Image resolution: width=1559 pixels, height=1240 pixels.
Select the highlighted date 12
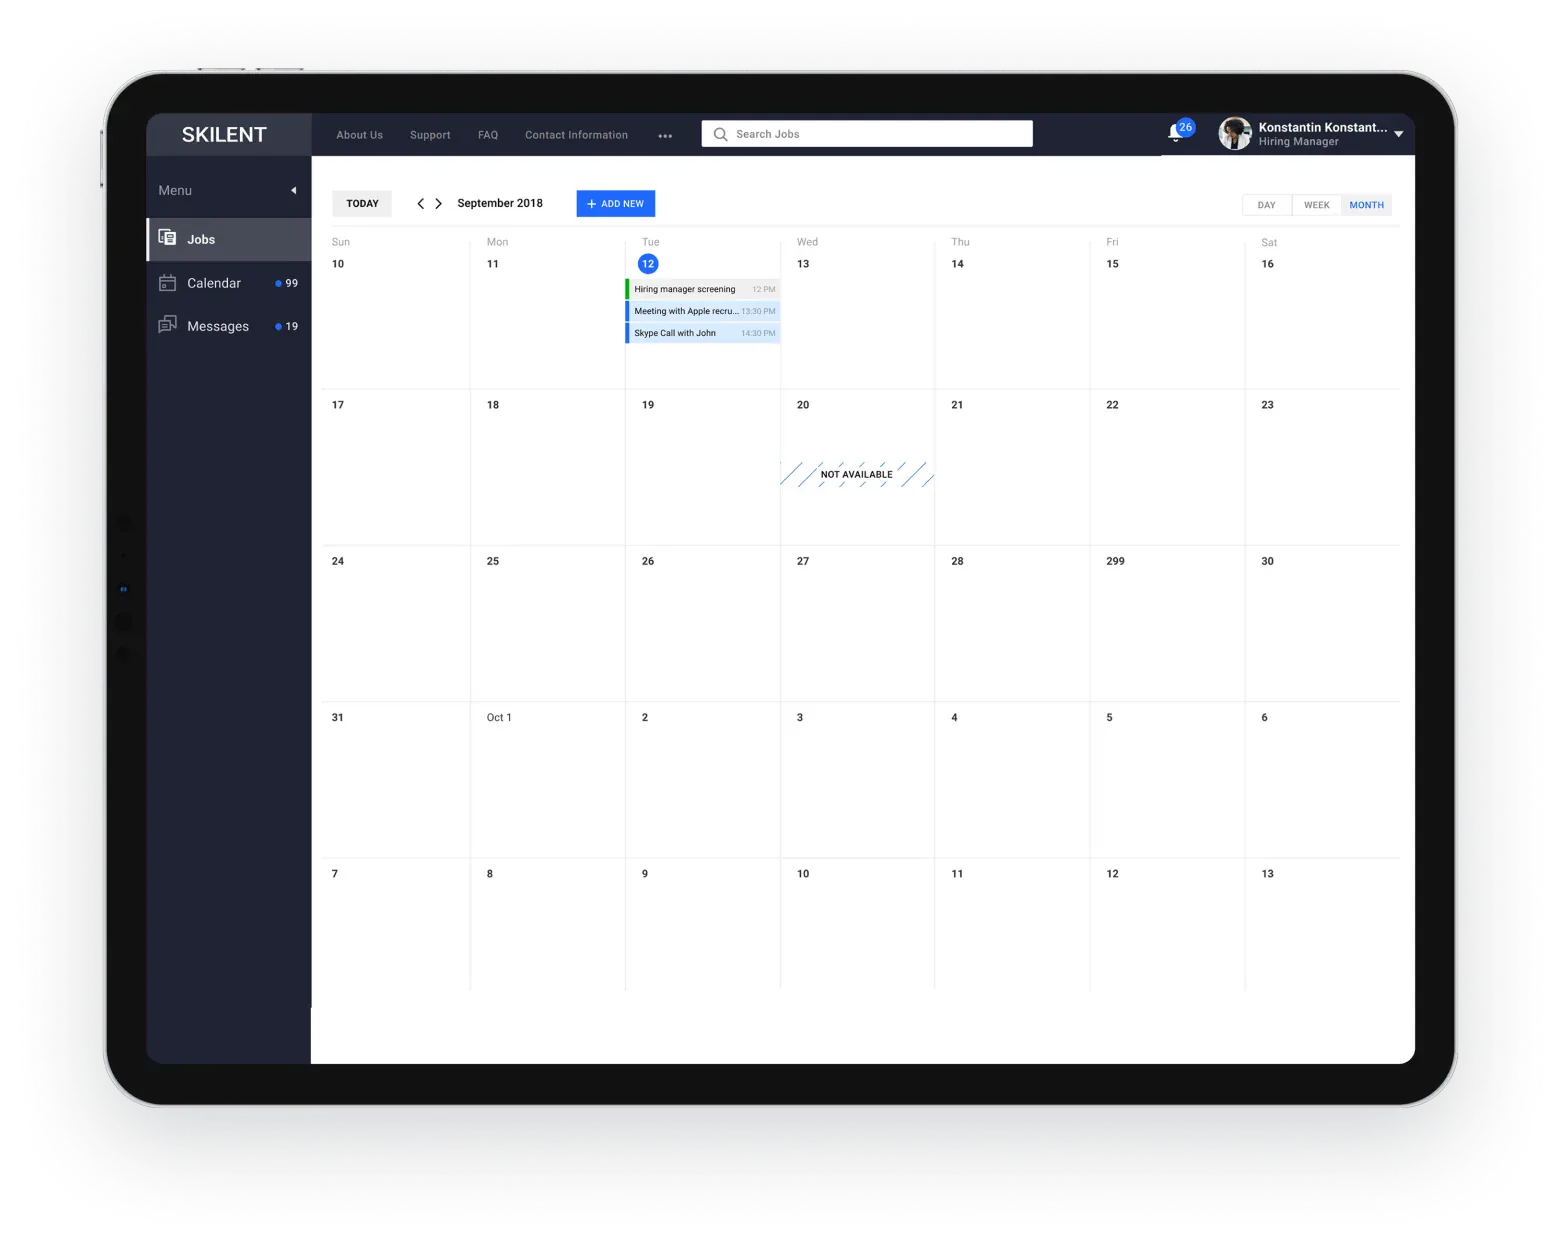pyautogui.click(x=648, y=264)
